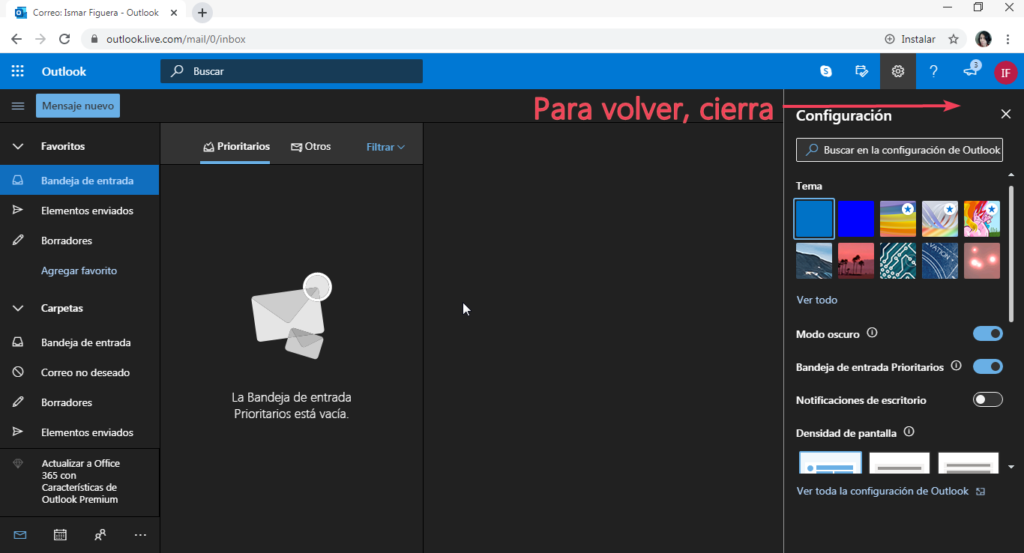Toggle Bandeja de entrada Prioritarios switch
Screen dimensions: 1024x553
click(987, 366)
